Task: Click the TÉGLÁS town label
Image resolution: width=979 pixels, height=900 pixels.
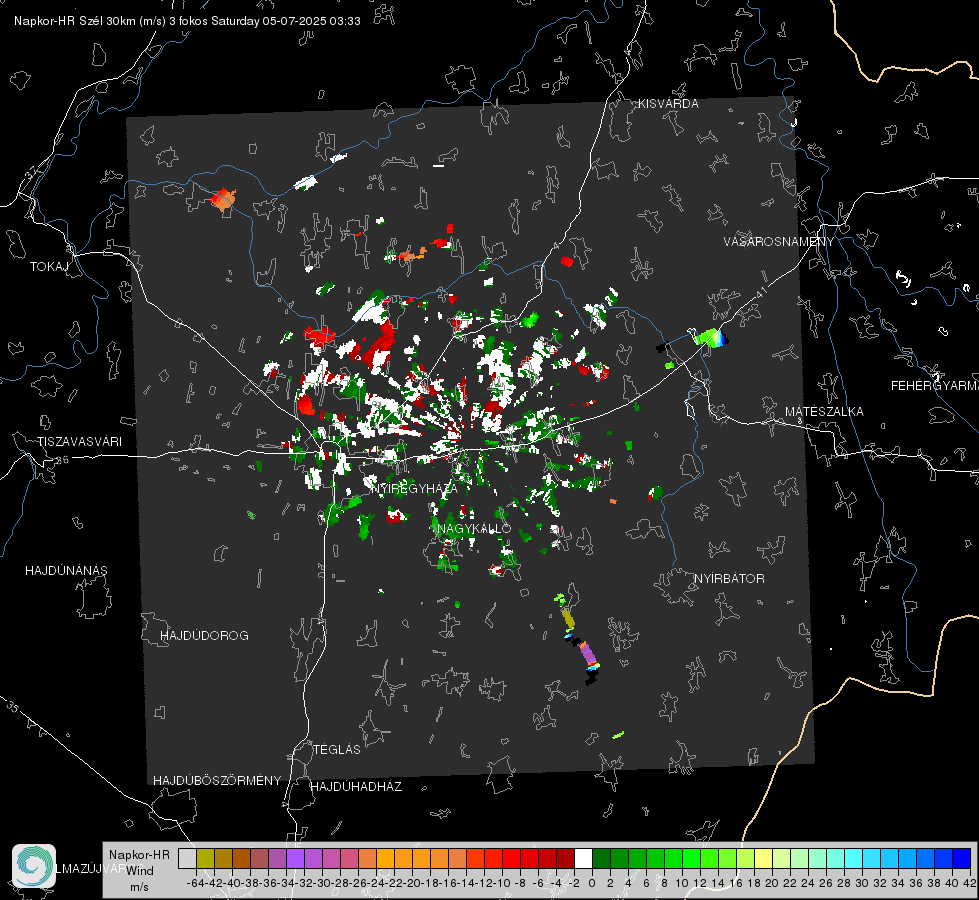Action: click(x=337, y=749)
